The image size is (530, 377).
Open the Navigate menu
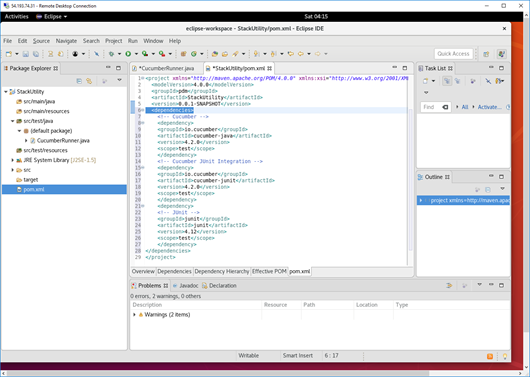click(x=66, y=41)
